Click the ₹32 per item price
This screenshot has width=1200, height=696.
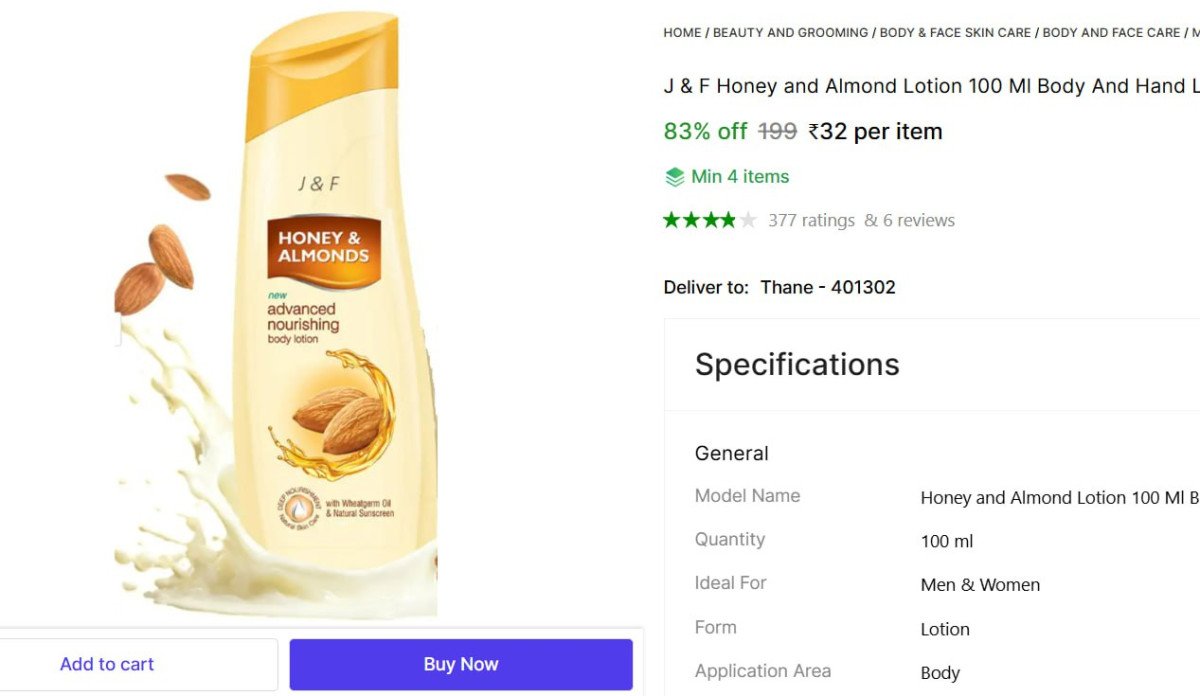click(x=874, y=130)
